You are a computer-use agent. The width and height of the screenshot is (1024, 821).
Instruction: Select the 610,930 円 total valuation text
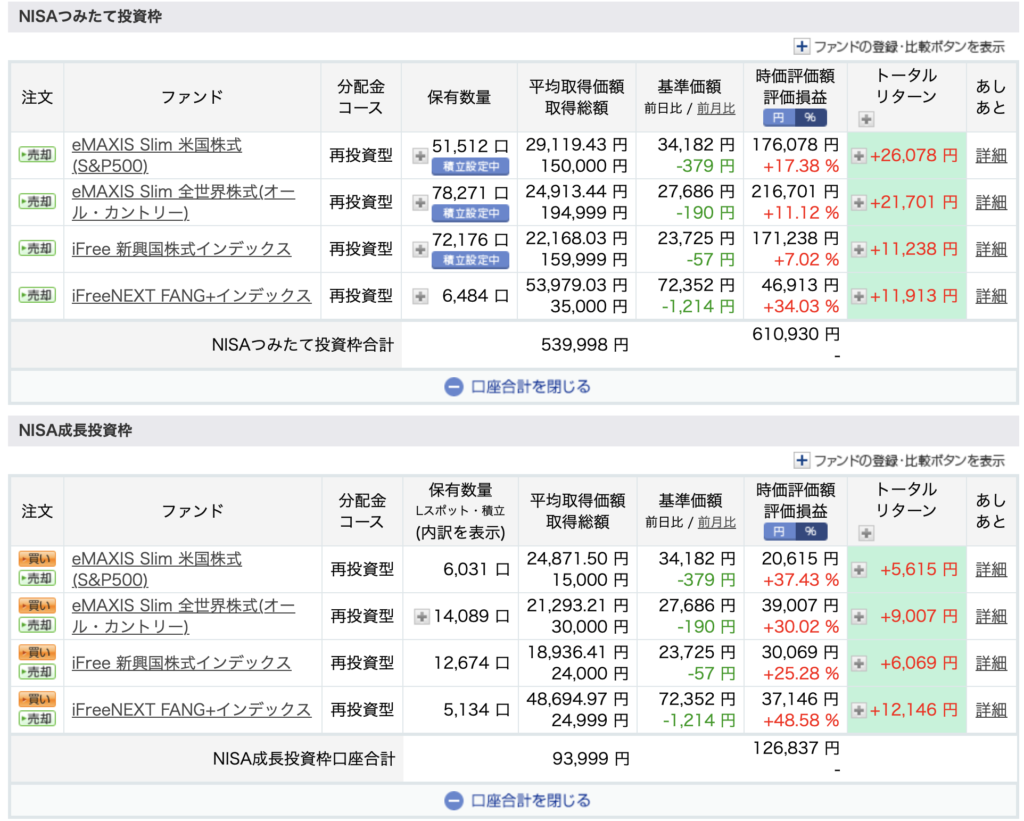(x=795, y=334)
